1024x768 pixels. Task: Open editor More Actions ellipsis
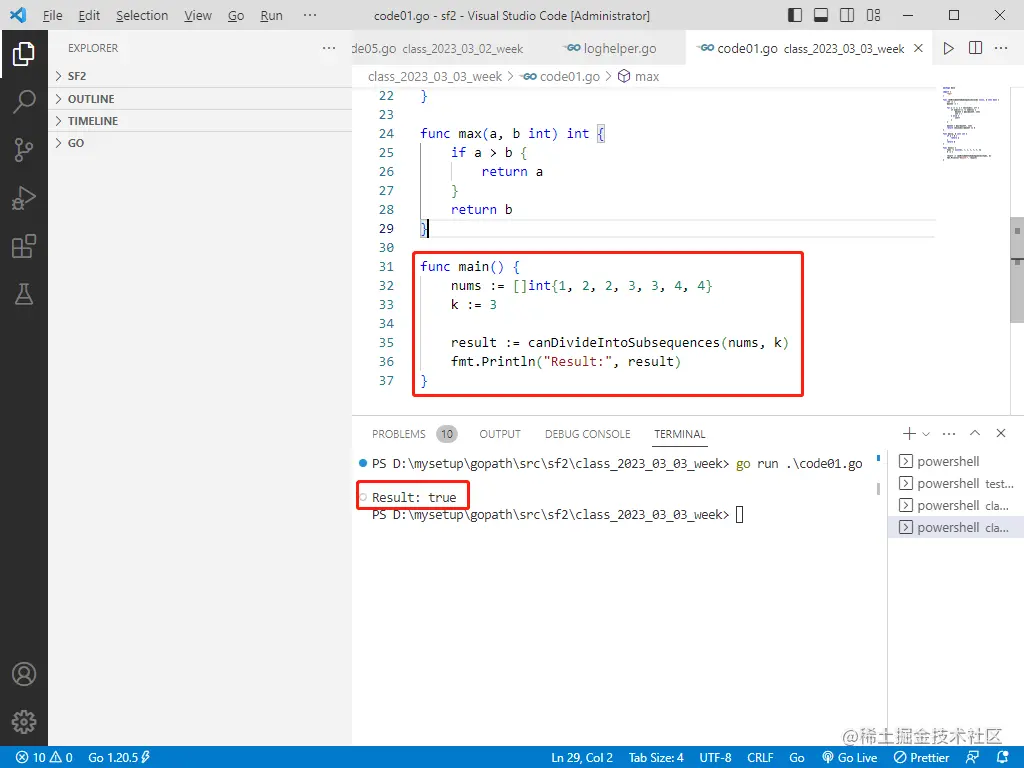(x=1000, y=48)
